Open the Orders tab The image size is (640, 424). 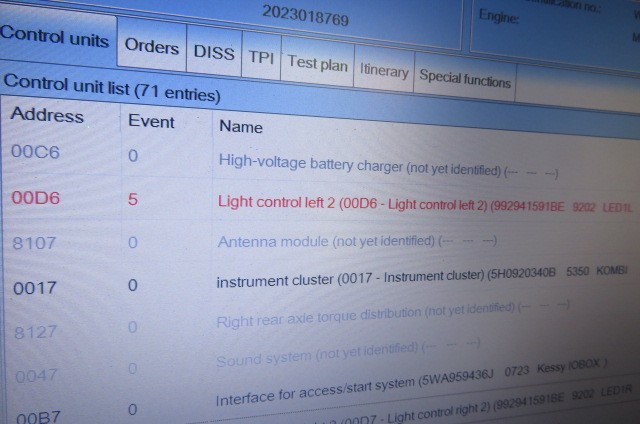(151, 47)
